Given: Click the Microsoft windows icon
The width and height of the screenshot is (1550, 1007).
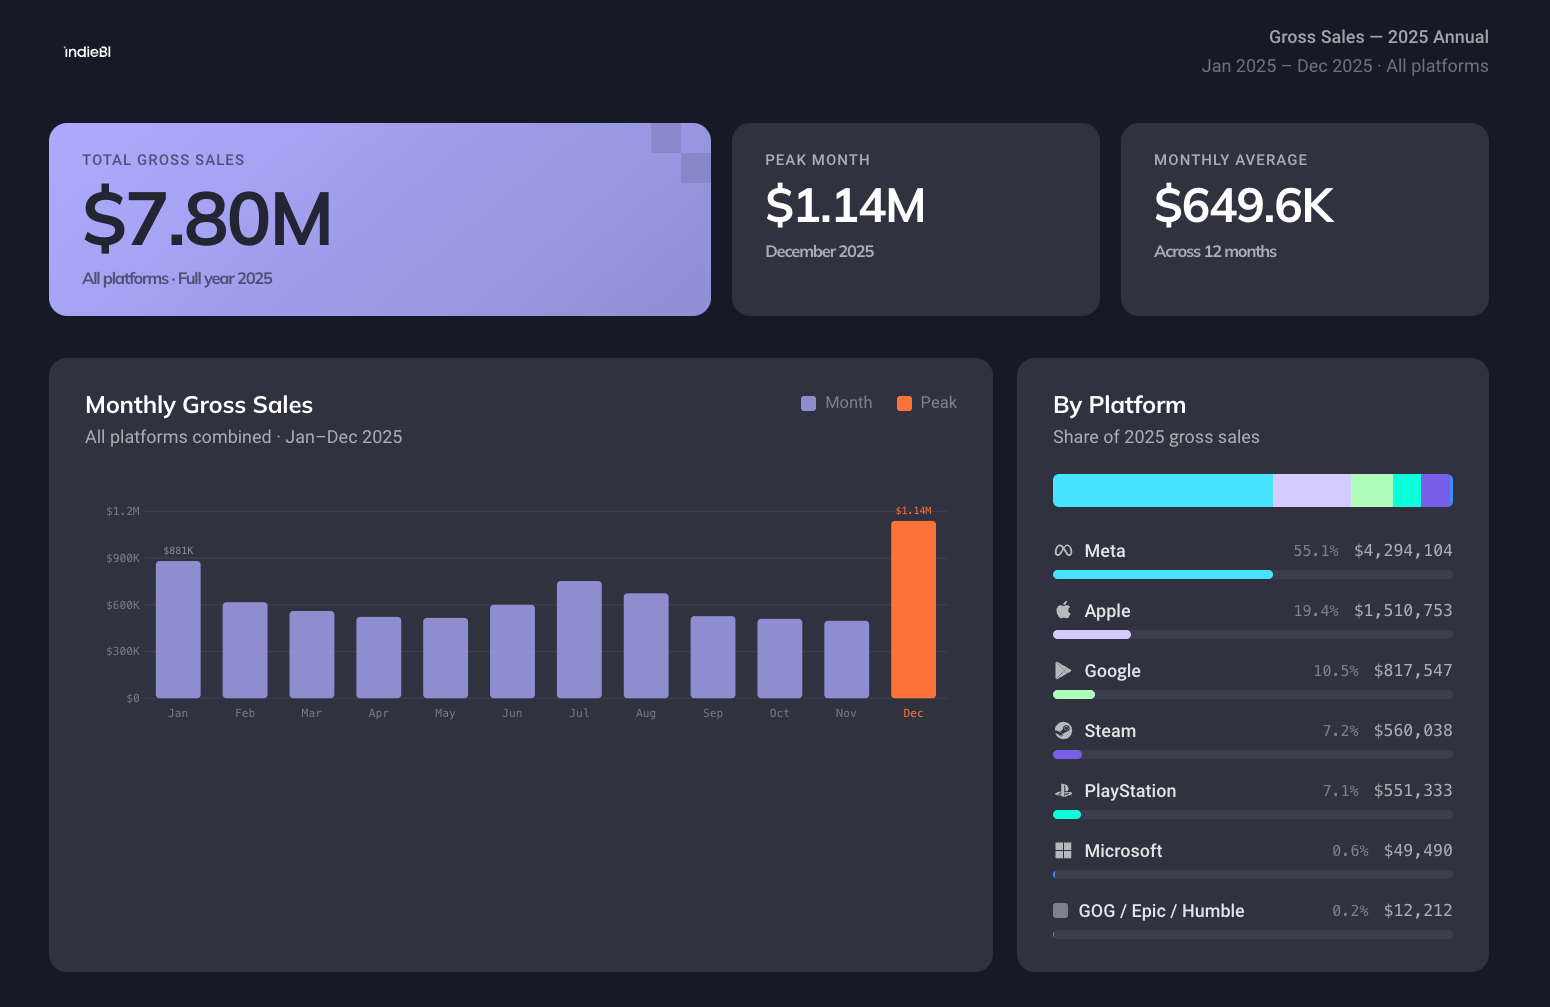Looking at the screenshot, I should tap(1063, 850).
